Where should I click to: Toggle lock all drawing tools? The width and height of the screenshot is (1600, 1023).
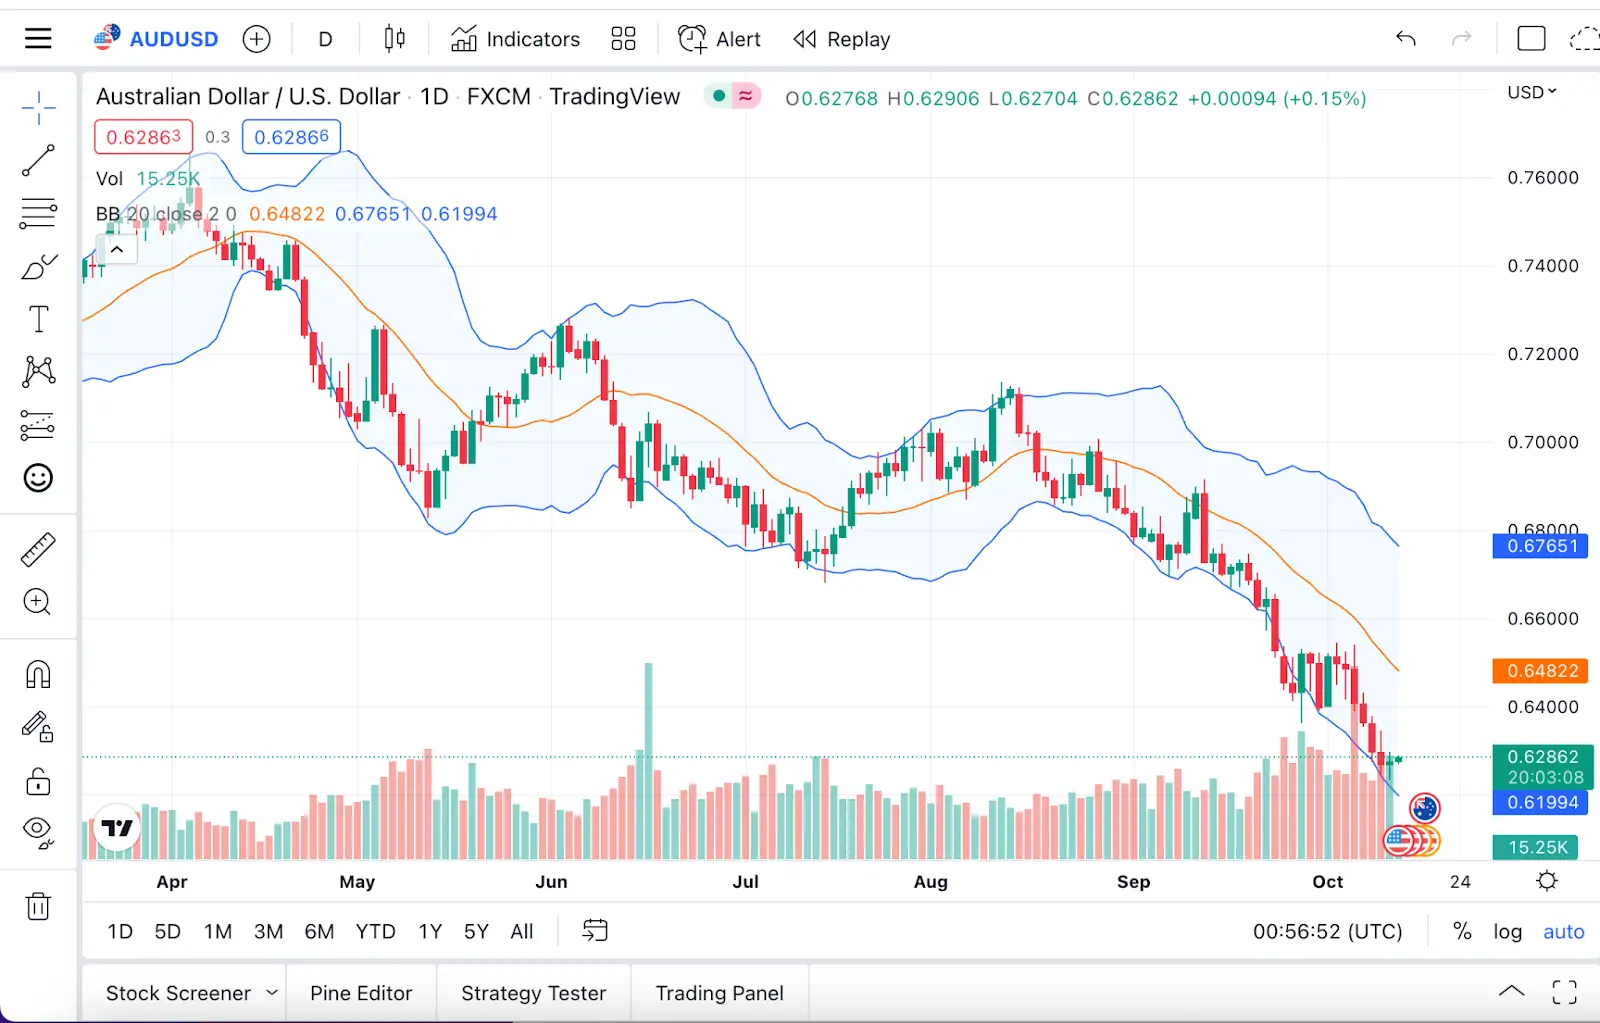(38, 781)
